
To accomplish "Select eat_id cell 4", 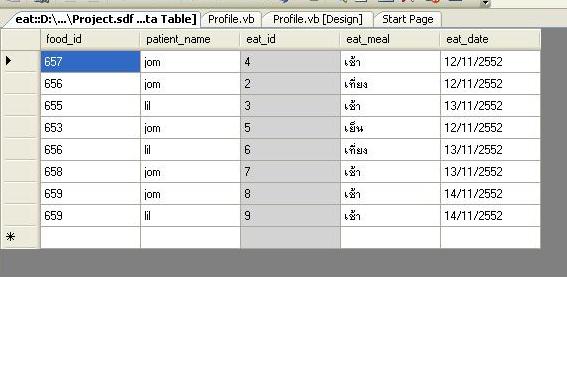I will (x=290, y=62).
